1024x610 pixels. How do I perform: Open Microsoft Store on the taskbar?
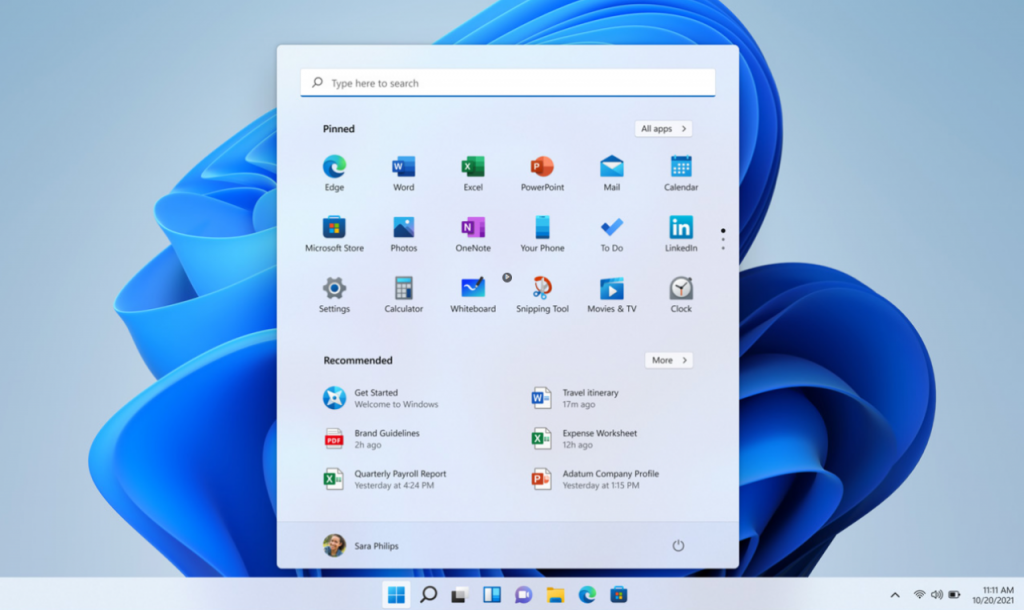618,594
